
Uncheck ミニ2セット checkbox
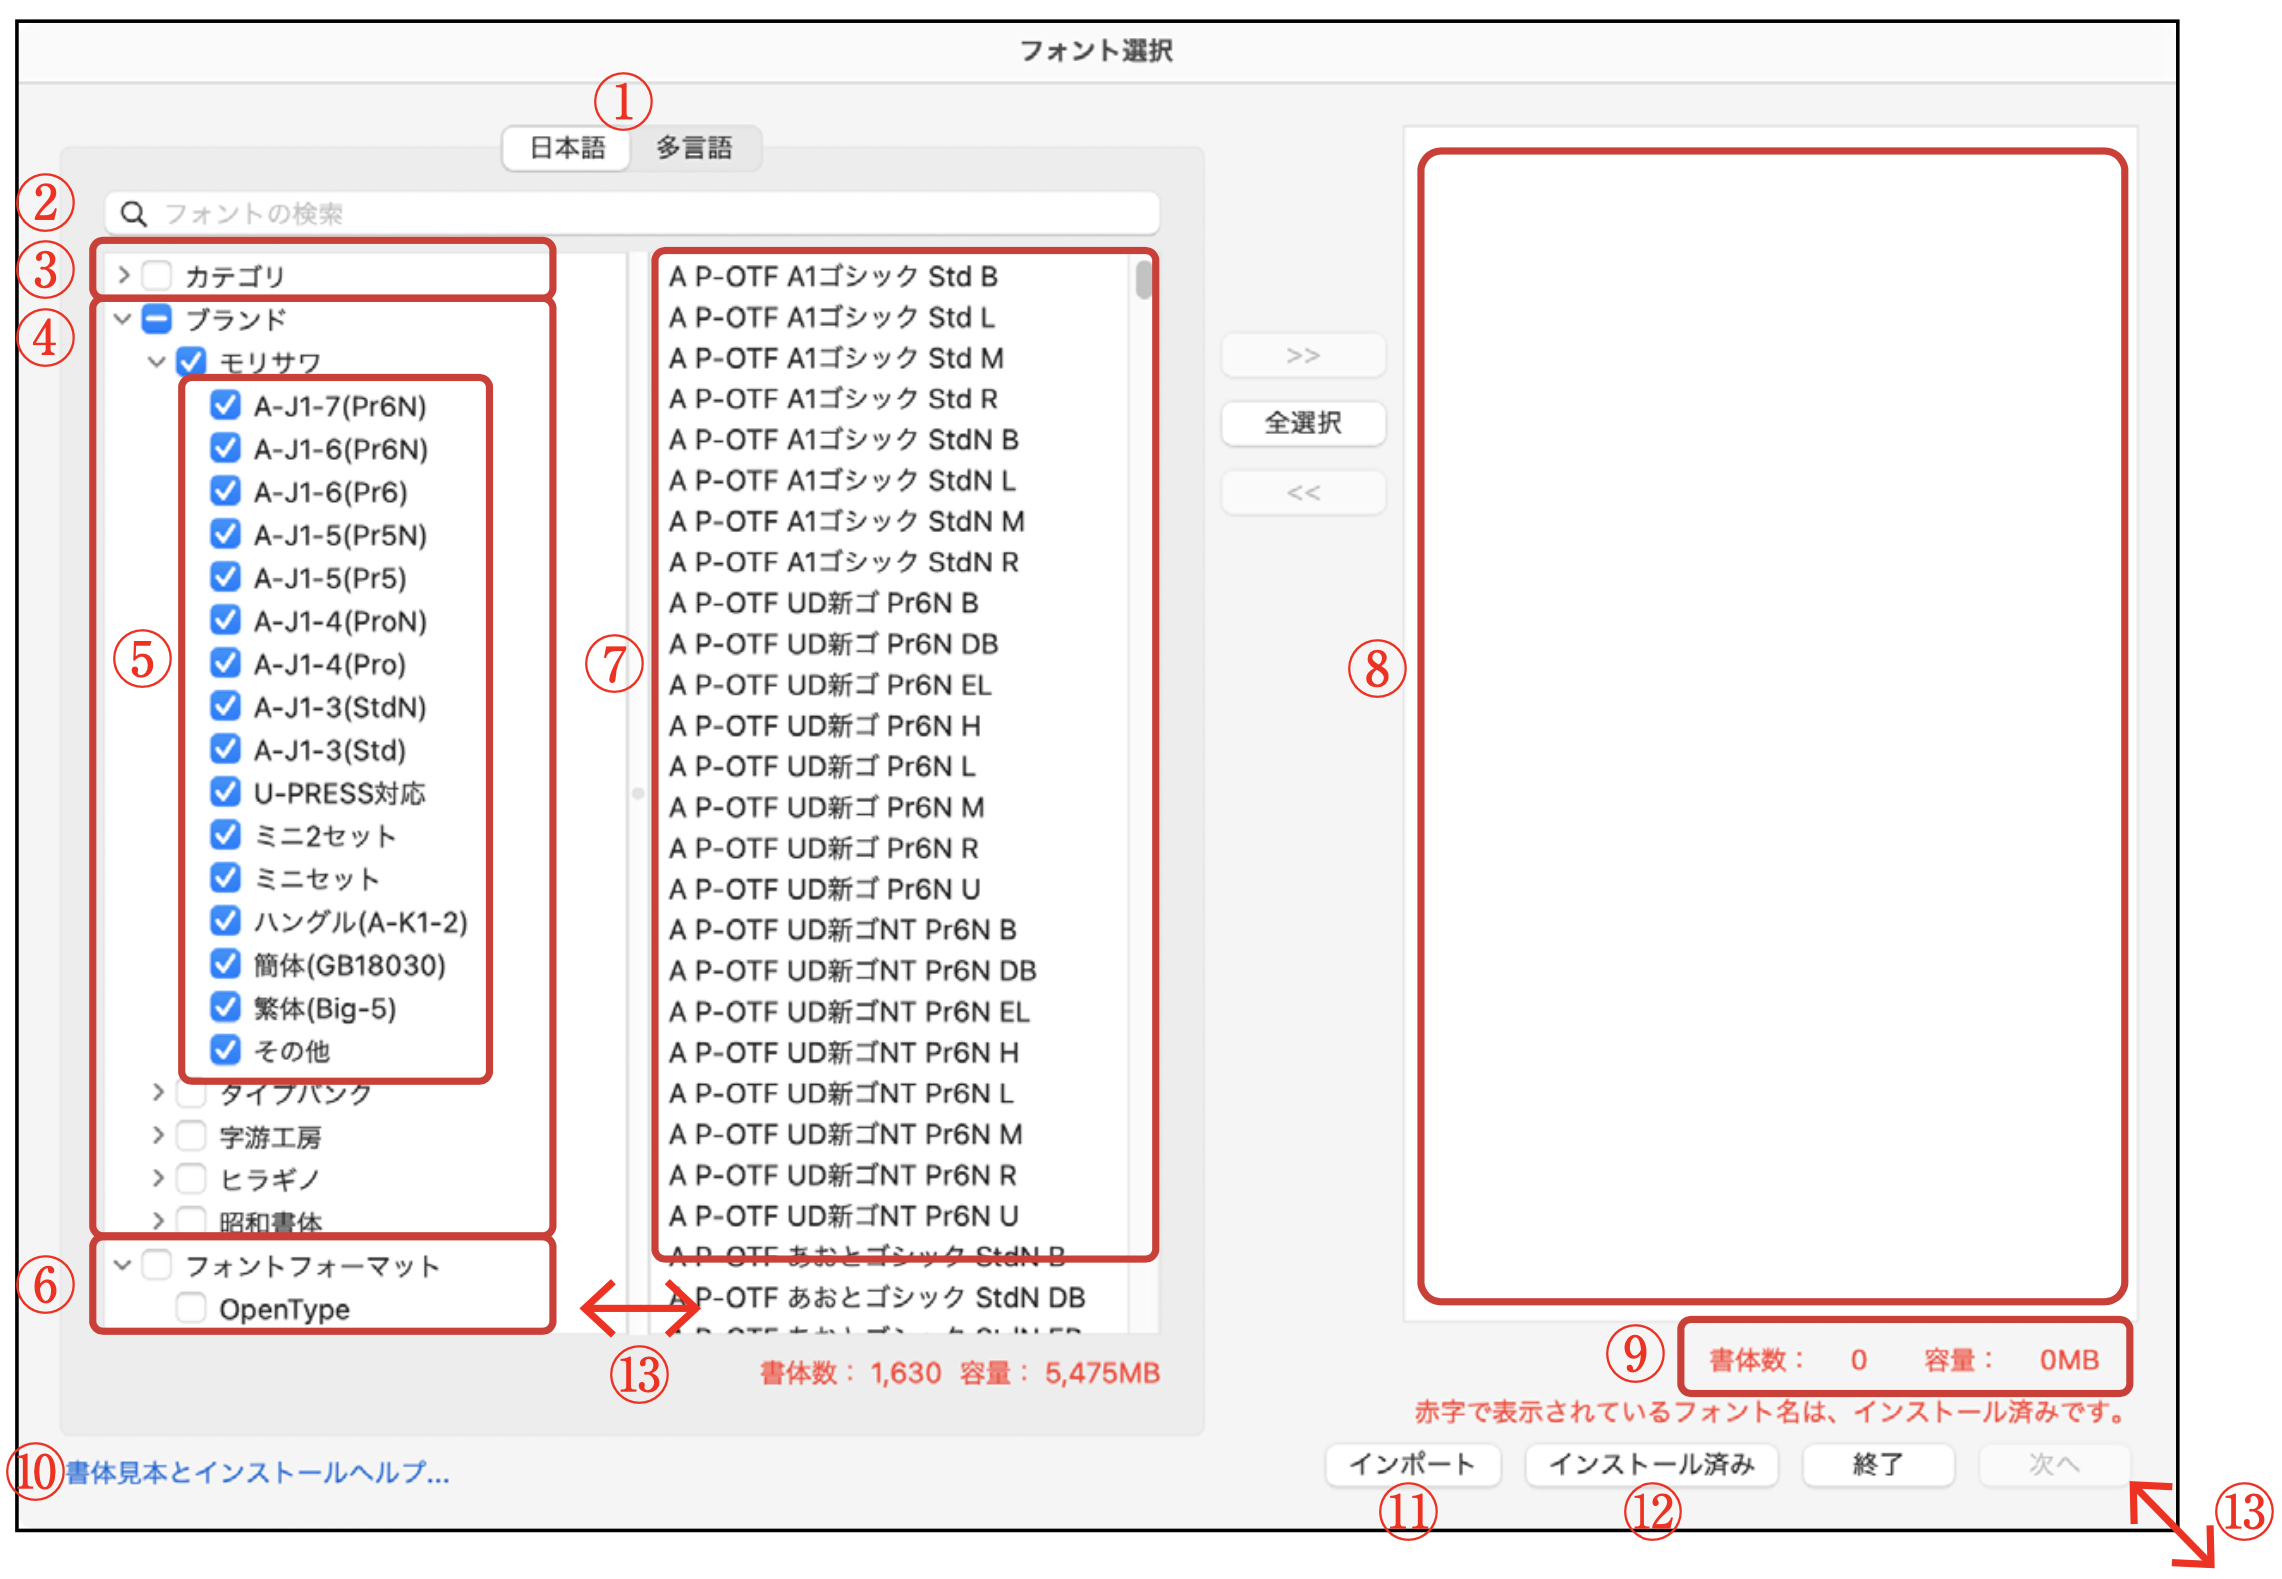[225, 835]
